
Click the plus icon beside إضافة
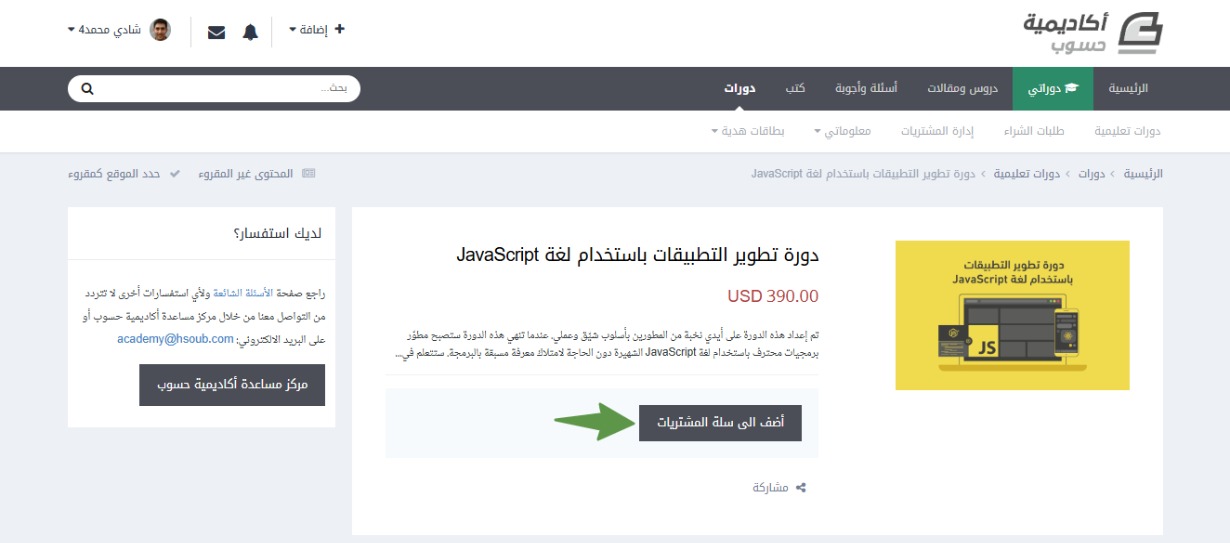click(x=339, y=30)
